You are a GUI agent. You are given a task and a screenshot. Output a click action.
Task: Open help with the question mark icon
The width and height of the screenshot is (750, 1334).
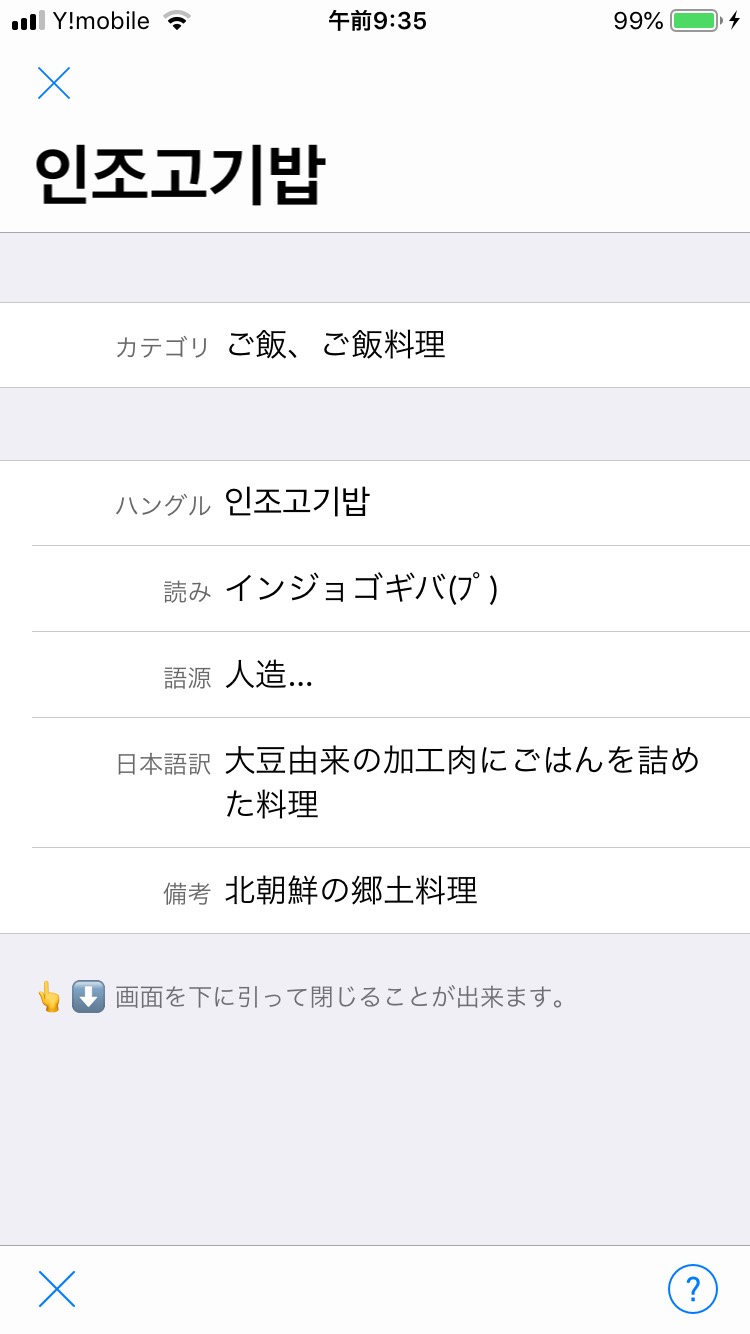(x=692, y=1289)
